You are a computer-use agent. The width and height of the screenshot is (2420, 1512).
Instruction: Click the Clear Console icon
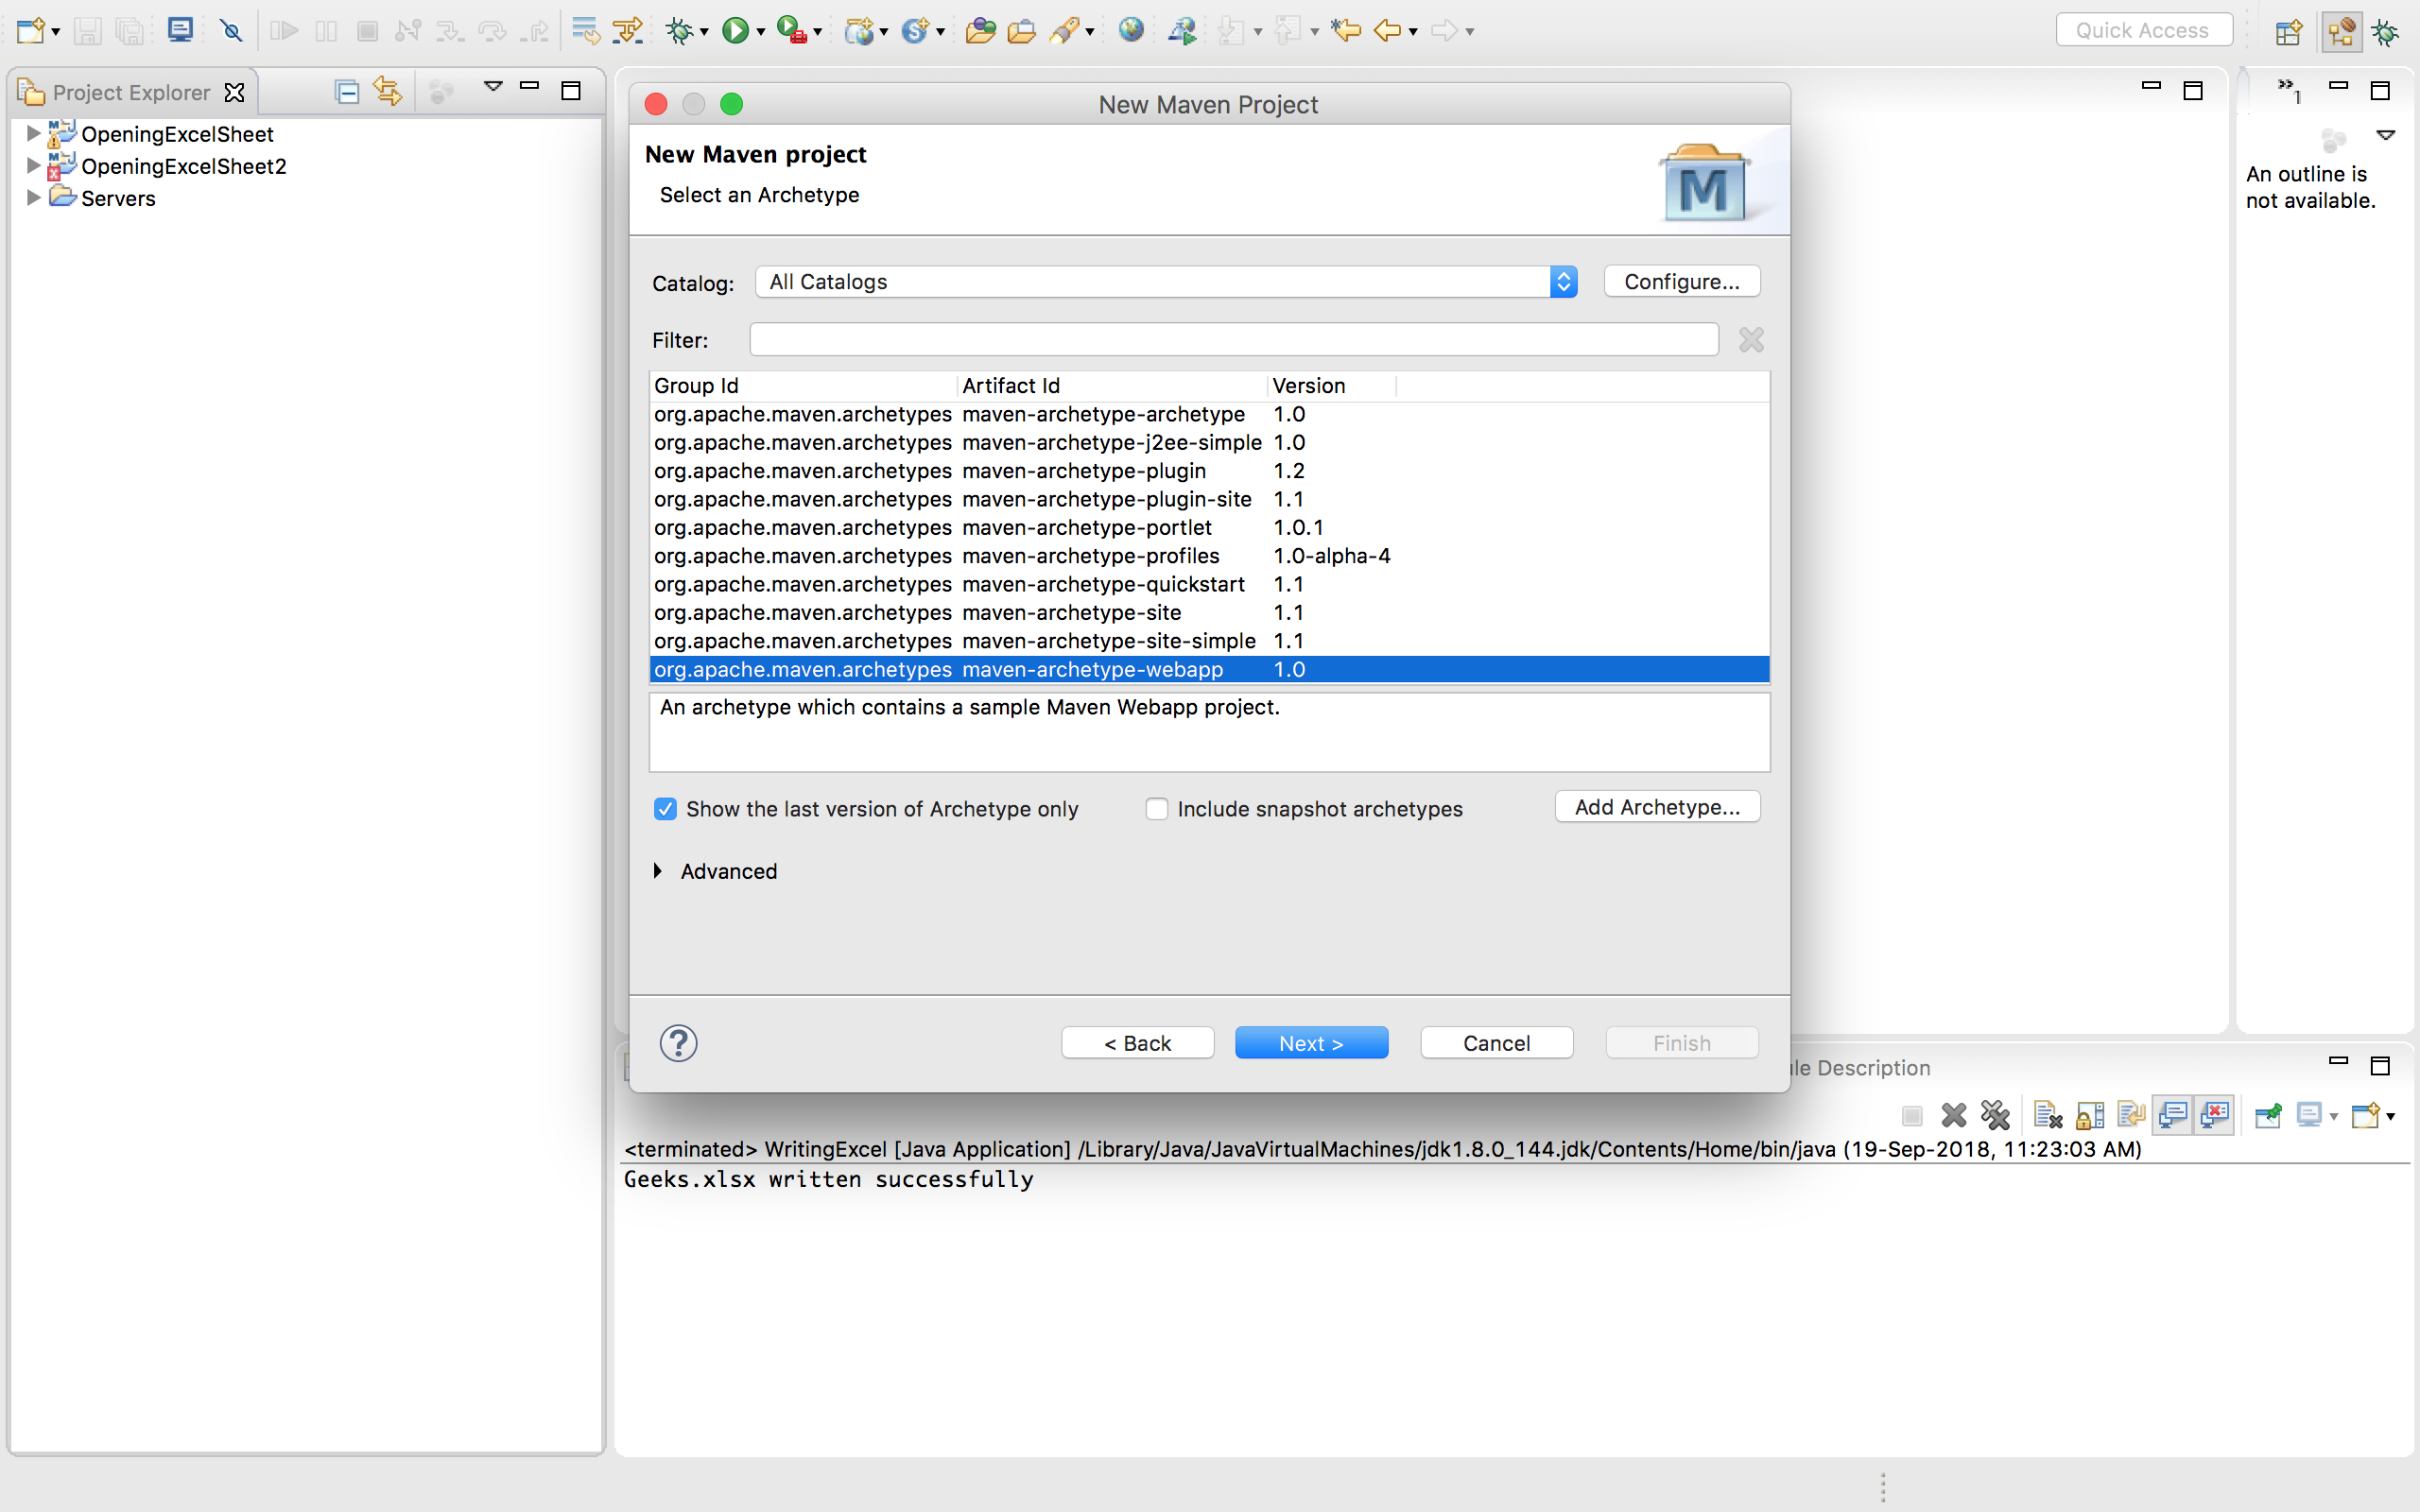click(2047, 1114)
